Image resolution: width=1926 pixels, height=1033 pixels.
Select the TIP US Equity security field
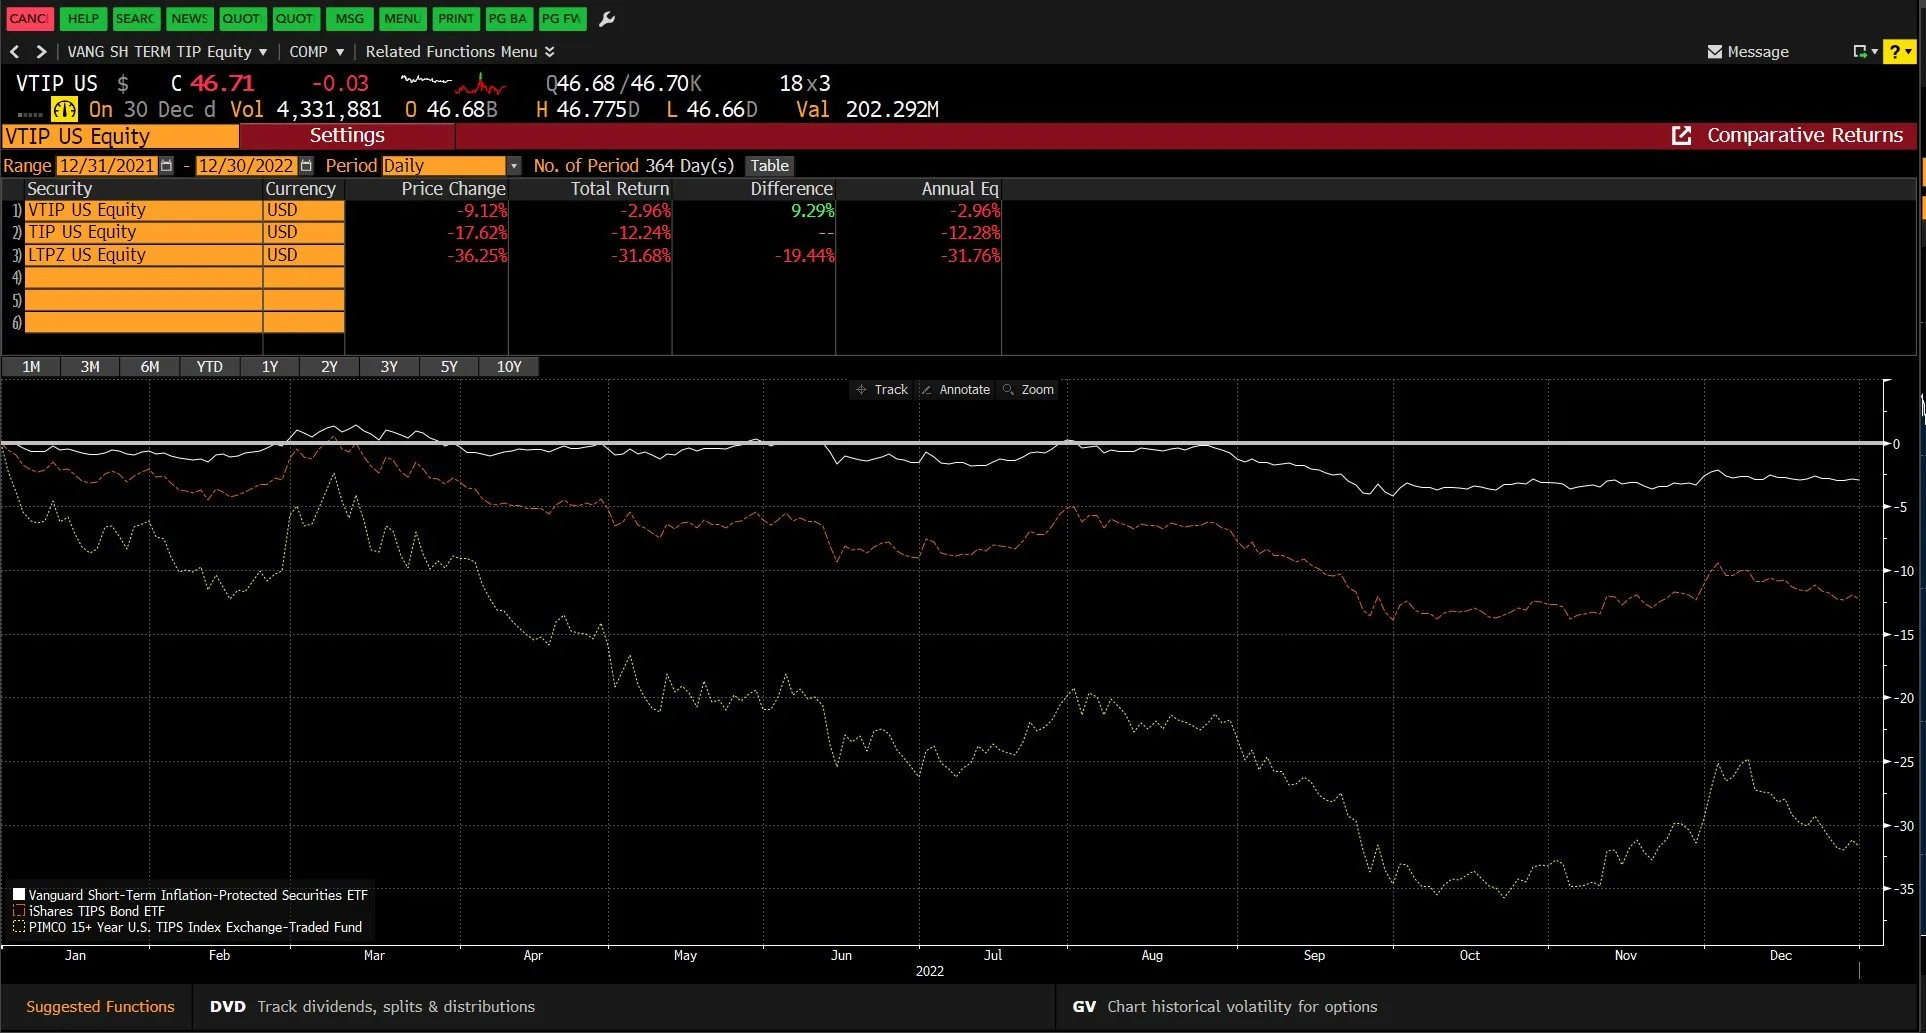point(143,232)
